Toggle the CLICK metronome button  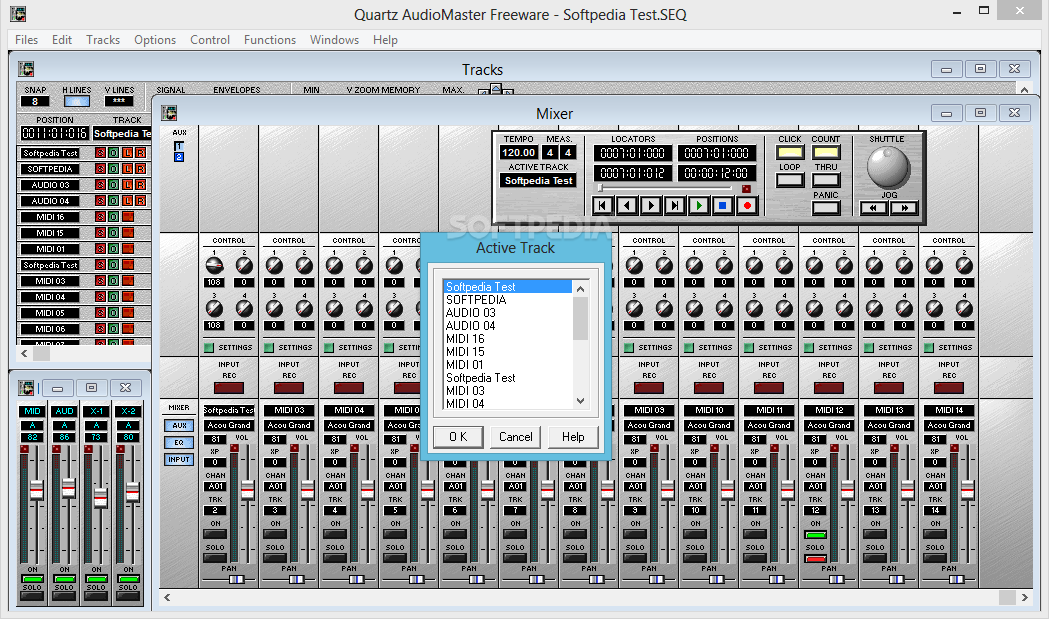(790, 153)
